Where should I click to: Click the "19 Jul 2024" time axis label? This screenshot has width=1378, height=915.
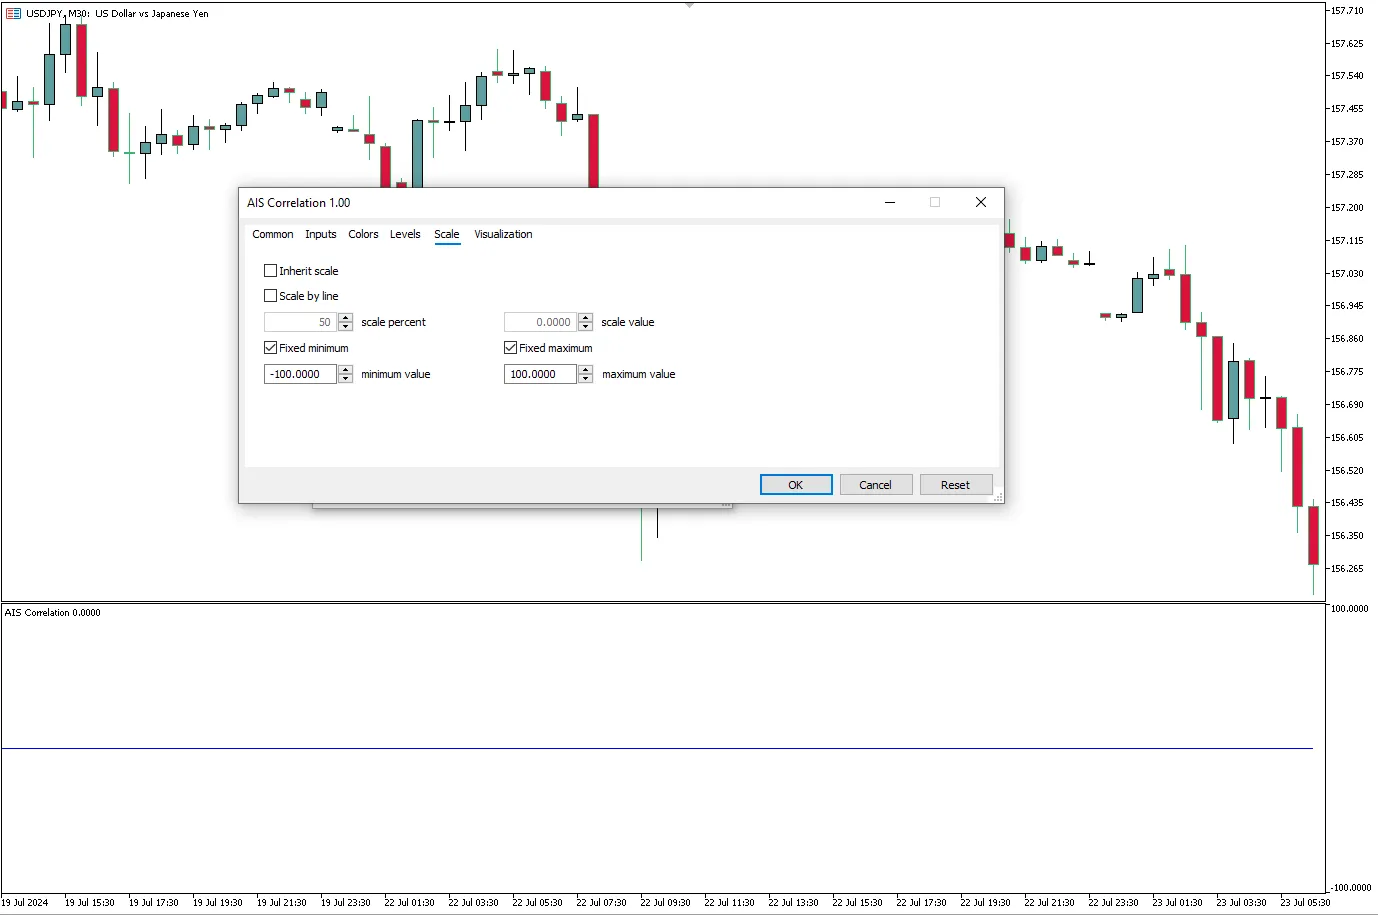pos(25,902)
